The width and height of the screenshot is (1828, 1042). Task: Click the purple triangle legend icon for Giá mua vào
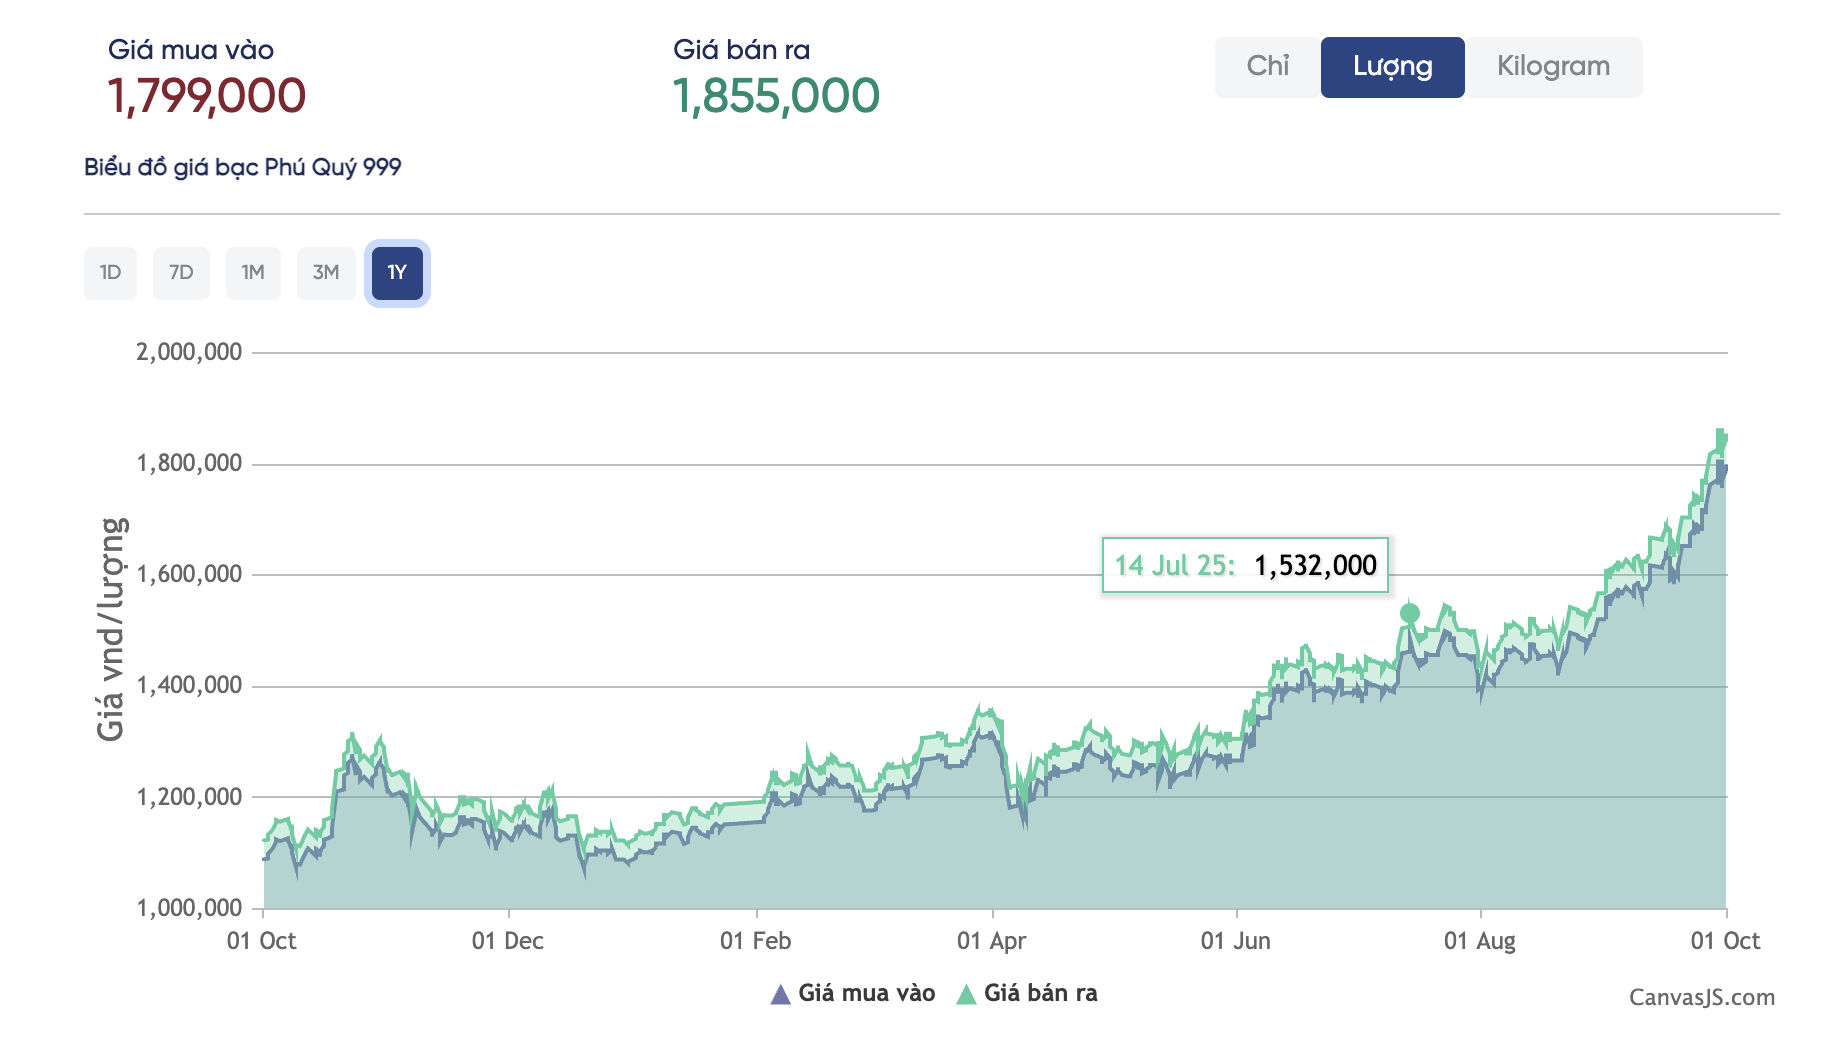tap(780, 994)
